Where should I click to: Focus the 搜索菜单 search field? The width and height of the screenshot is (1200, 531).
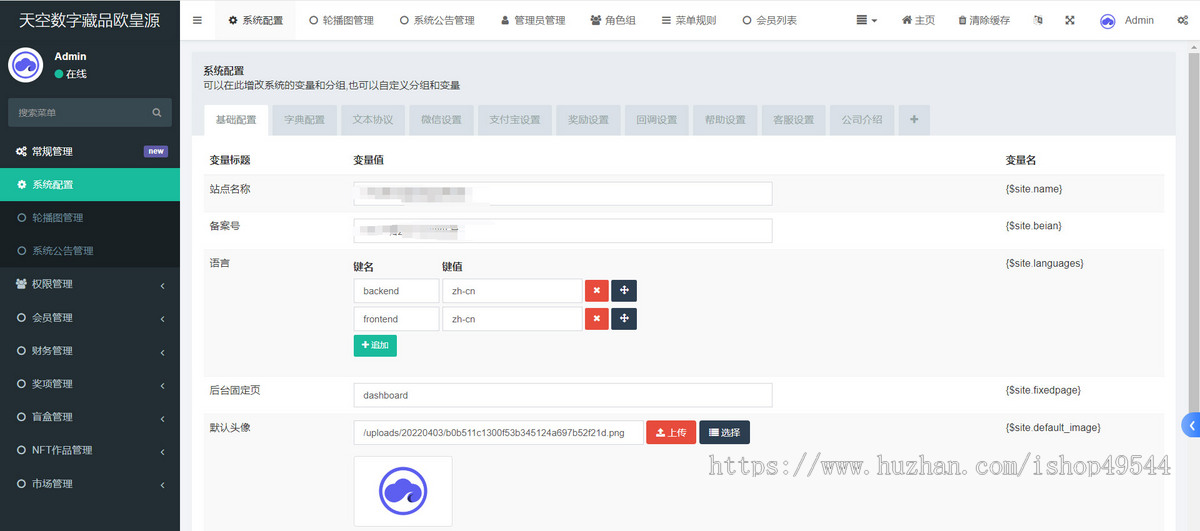80,113
